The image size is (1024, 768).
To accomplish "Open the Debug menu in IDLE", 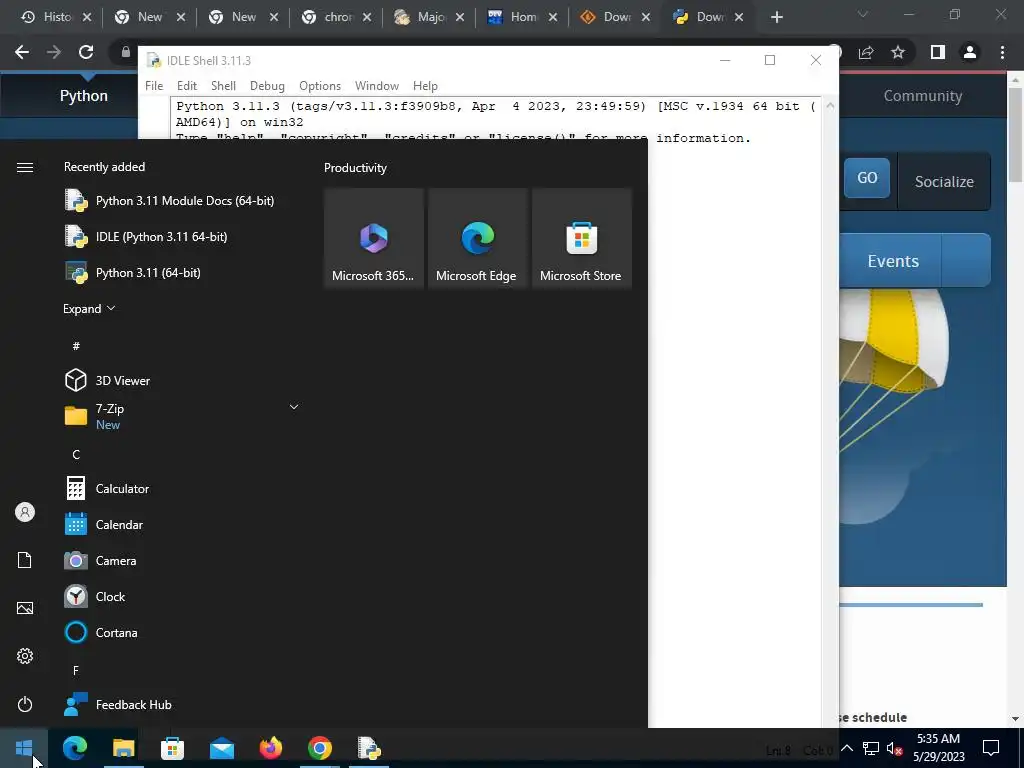I will point(267,86).
